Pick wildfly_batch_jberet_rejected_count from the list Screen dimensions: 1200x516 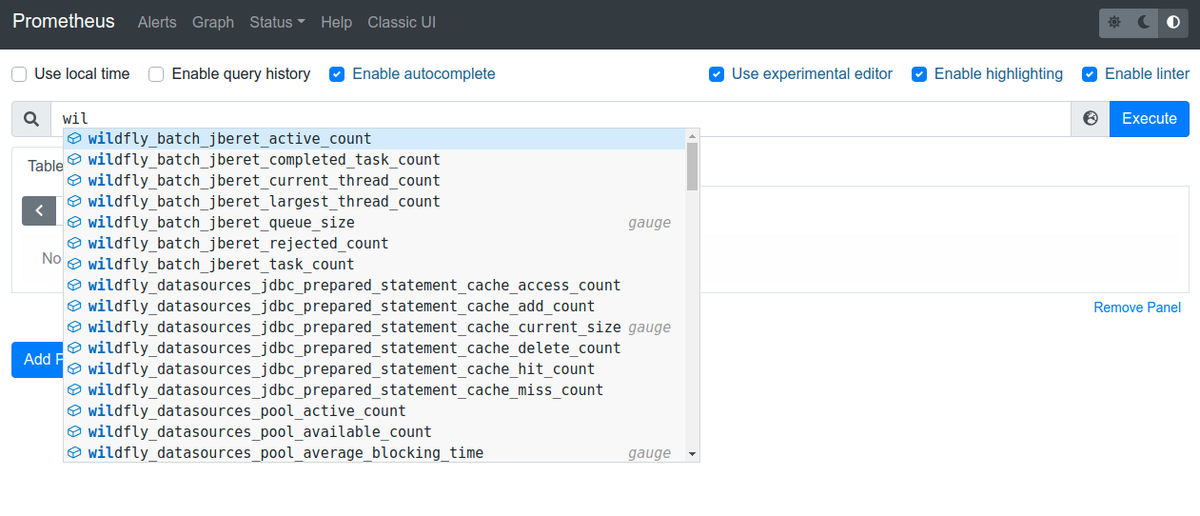(374, 244)
